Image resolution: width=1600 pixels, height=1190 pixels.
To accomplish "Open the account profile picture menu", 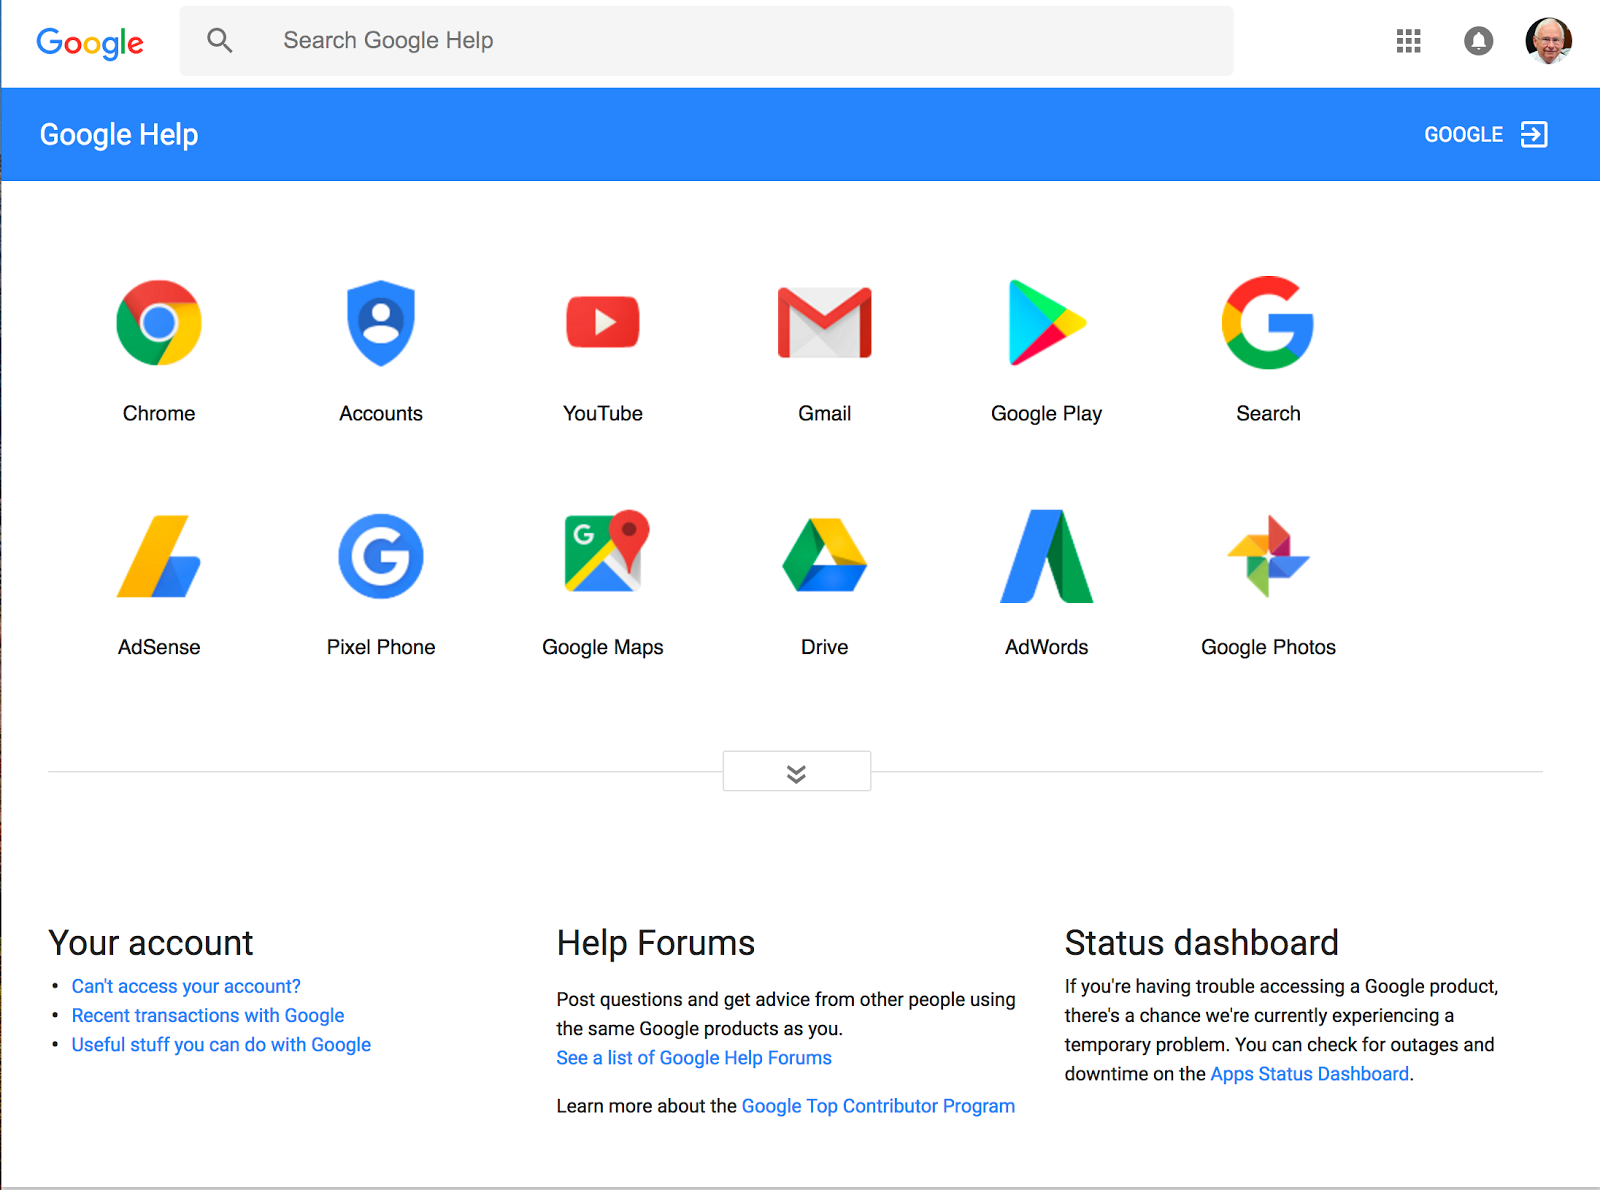I will (x=1548, y=41).
